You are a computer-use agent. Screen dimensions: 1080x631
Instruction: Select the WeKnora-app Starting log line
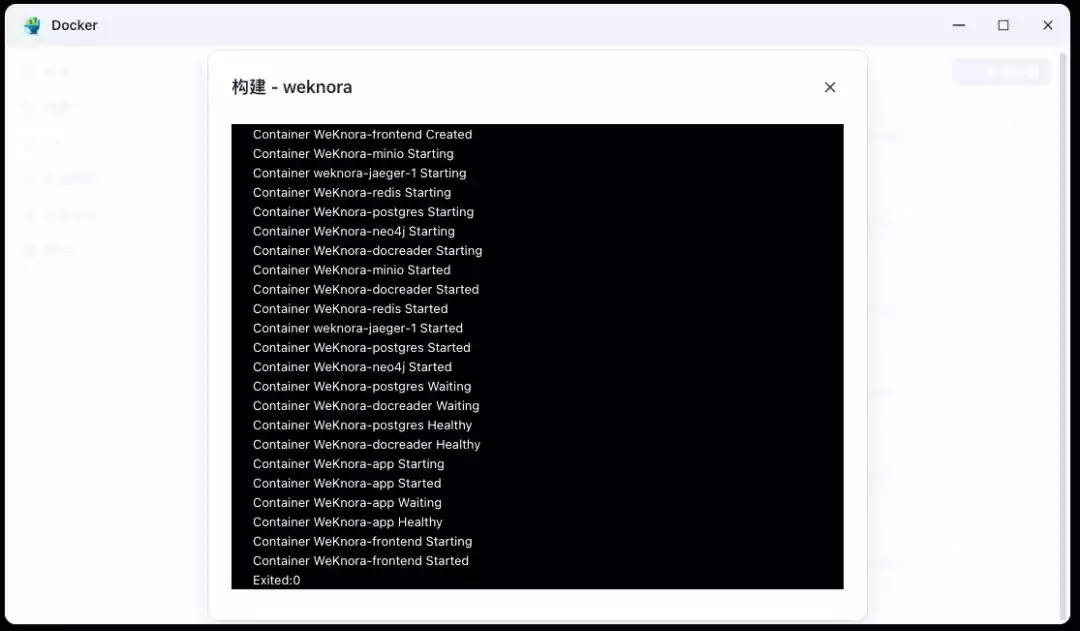coord(349,464)
